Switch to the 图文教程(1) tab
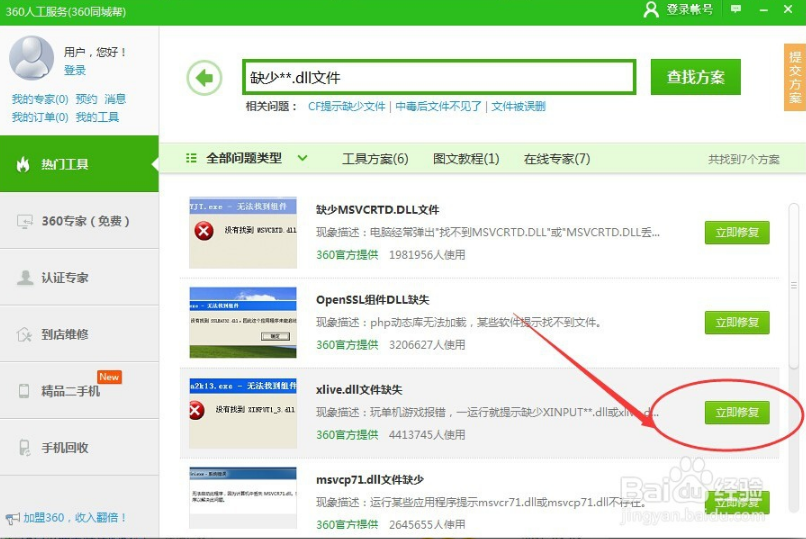Viewport: 806px width, 539px height. (x=465, y=158)
